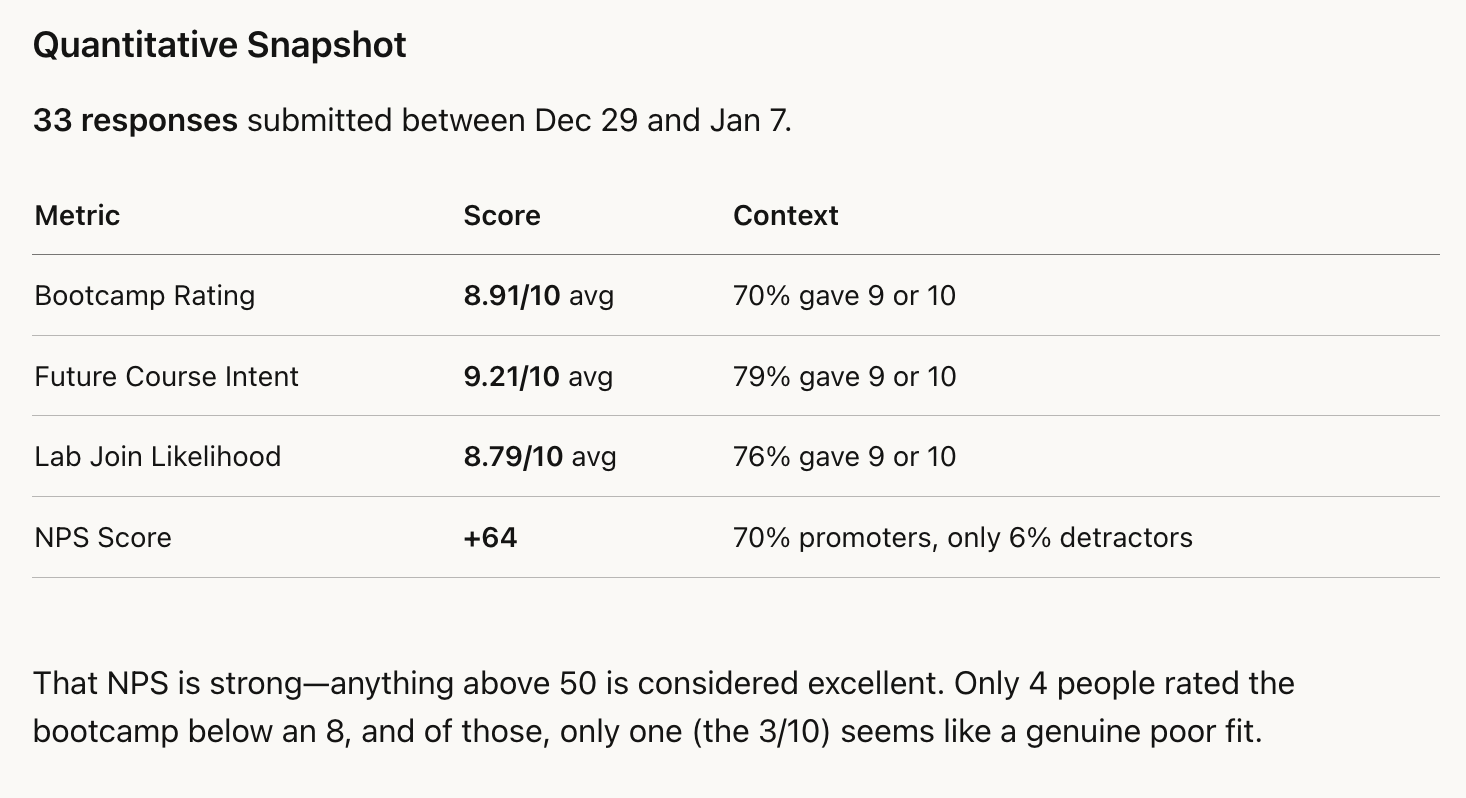Click the 8.79/10 avg score
This screenshot has height=798, width=1466.
point(539,457)
